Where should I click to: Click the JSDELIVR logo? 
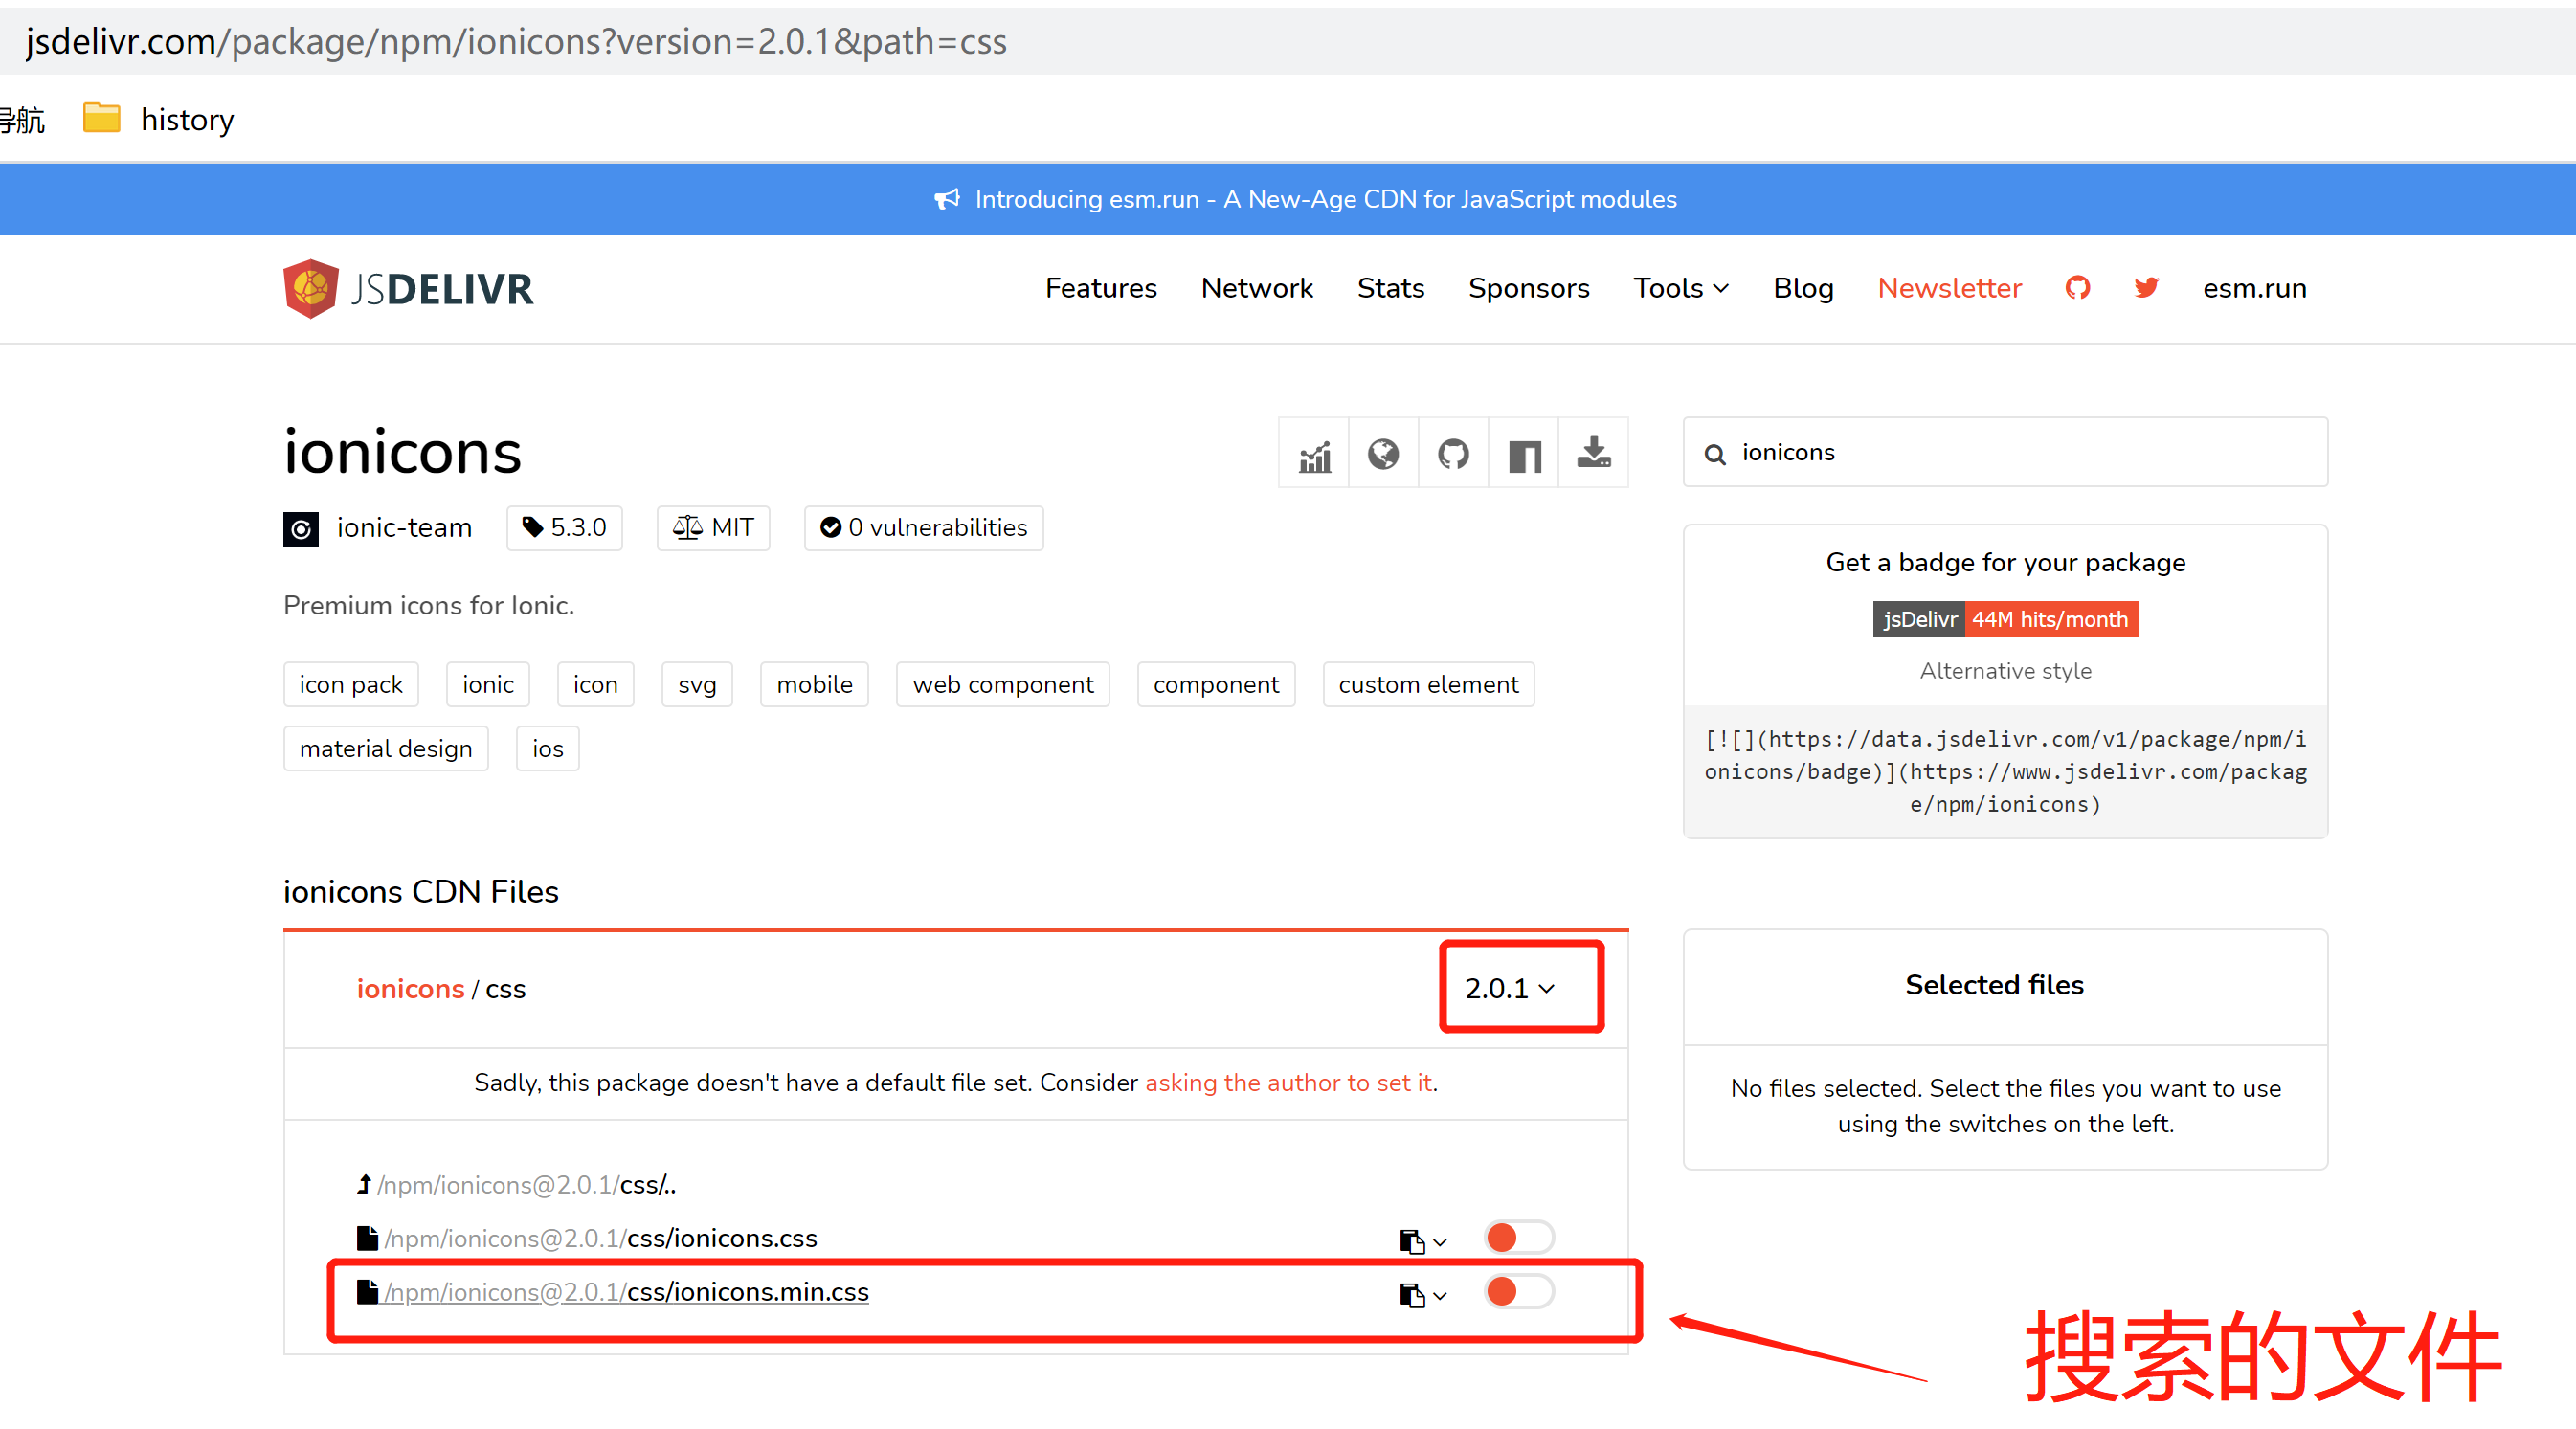[408, 289]
